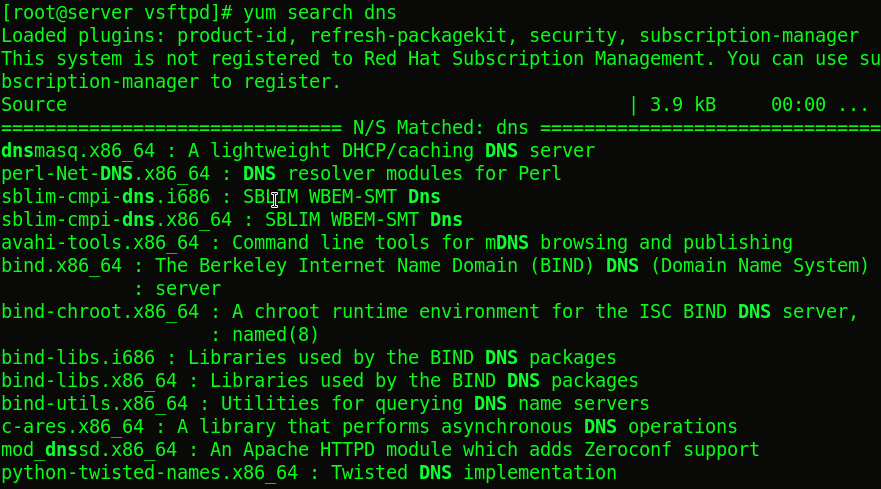Screen dimensions: 881x489
Task: Click the avahi-tools.x86_64 package name
Action: [100, 243]
